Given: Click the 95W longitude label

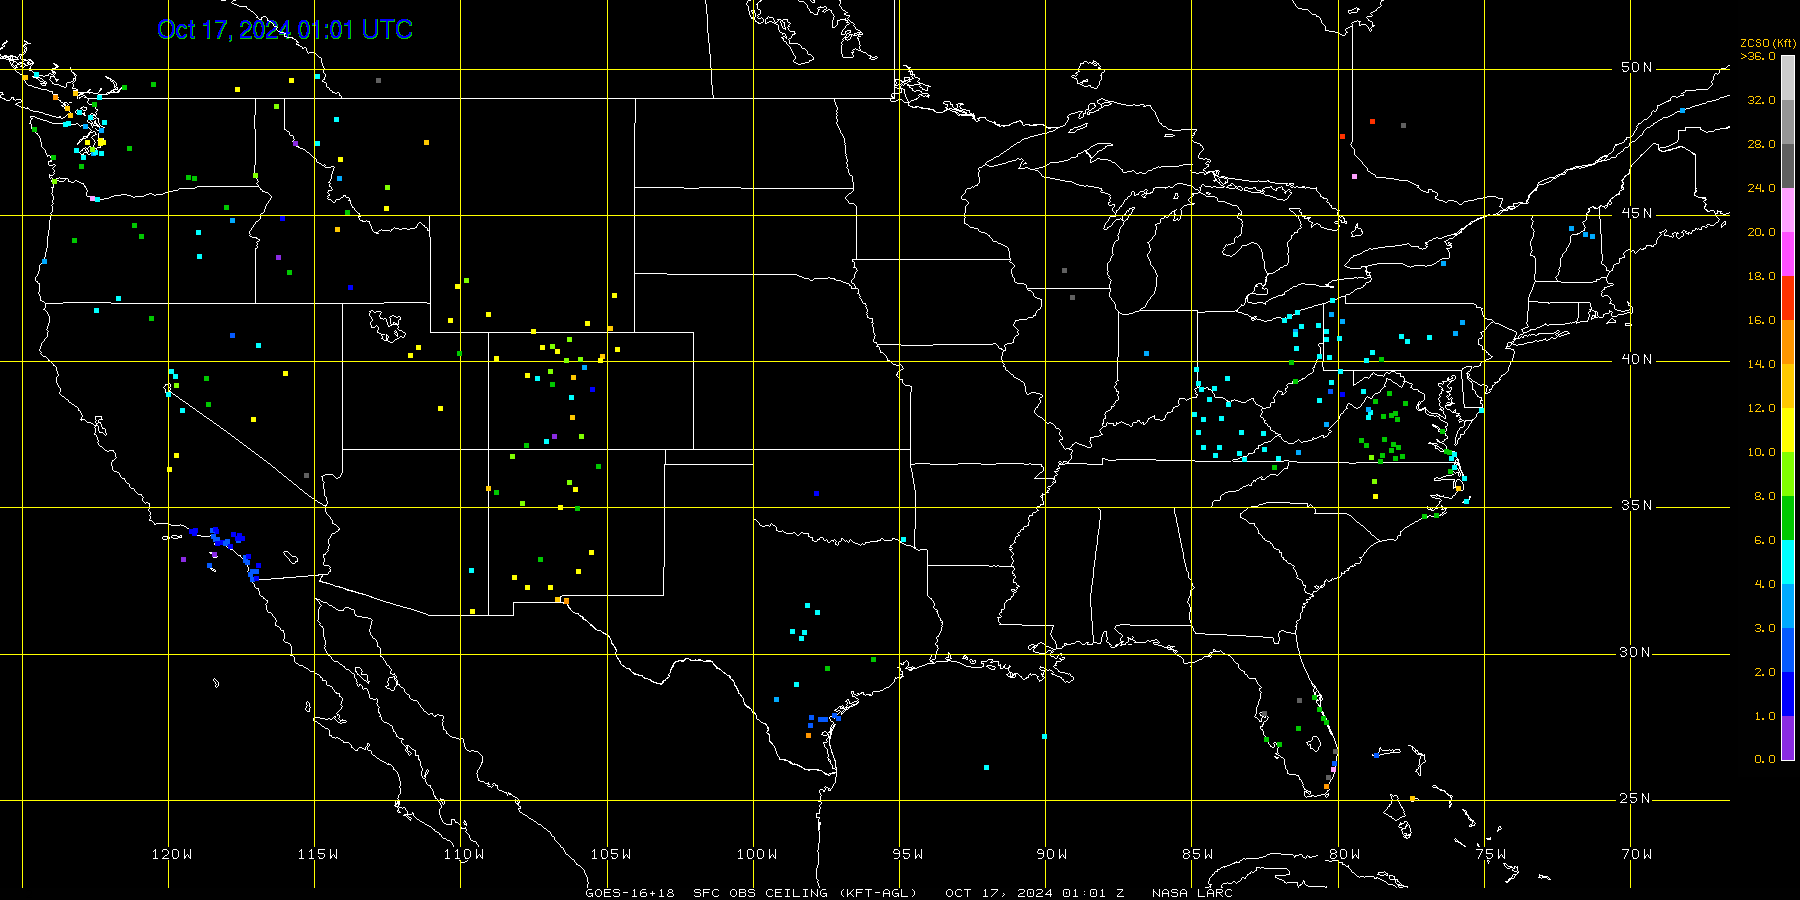Looking at the screenshot, I should click(x=908, y=854).
